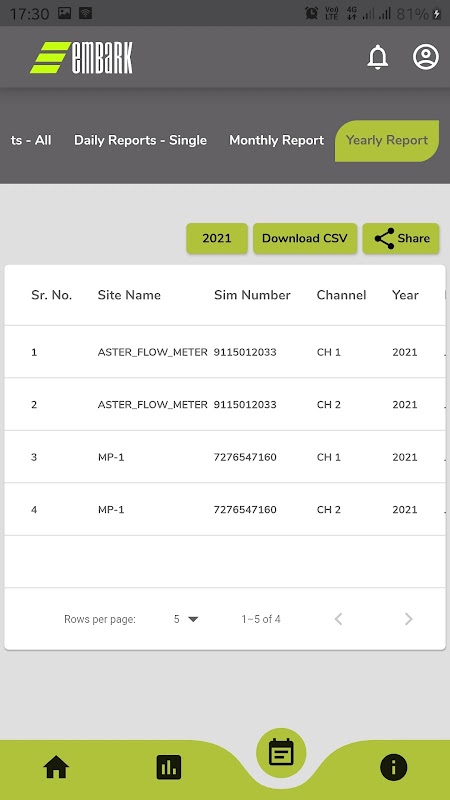Switch to the Monthly Report tab
Image resolution: width=450 pixels, height=800 pixels.
click(277, 140)
